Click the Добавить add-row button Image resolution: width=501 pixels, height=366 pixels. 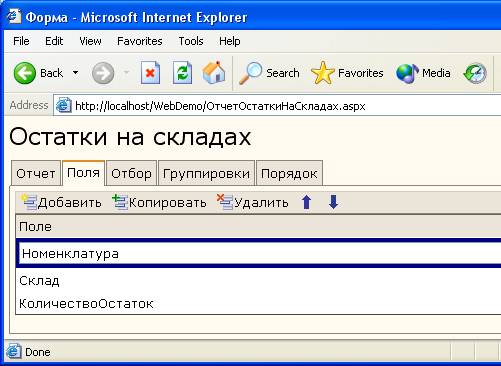[x=62, y=202]
